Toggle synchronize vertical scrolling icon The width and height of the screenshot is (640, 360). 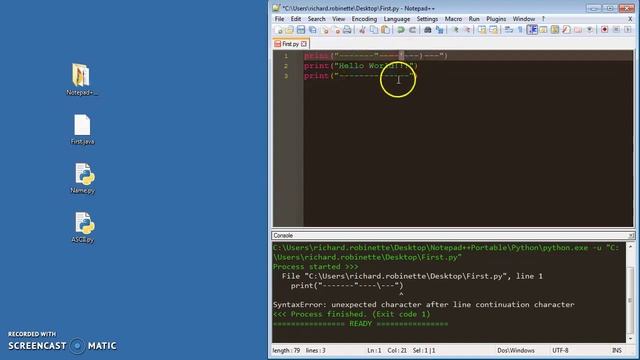(482, 30)
